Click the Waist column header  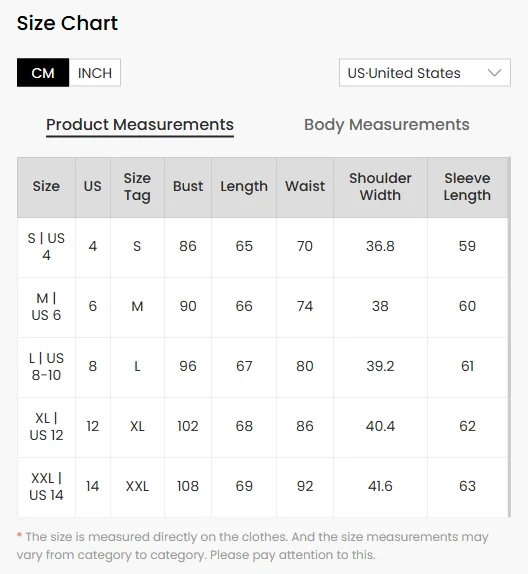(305, 186)
